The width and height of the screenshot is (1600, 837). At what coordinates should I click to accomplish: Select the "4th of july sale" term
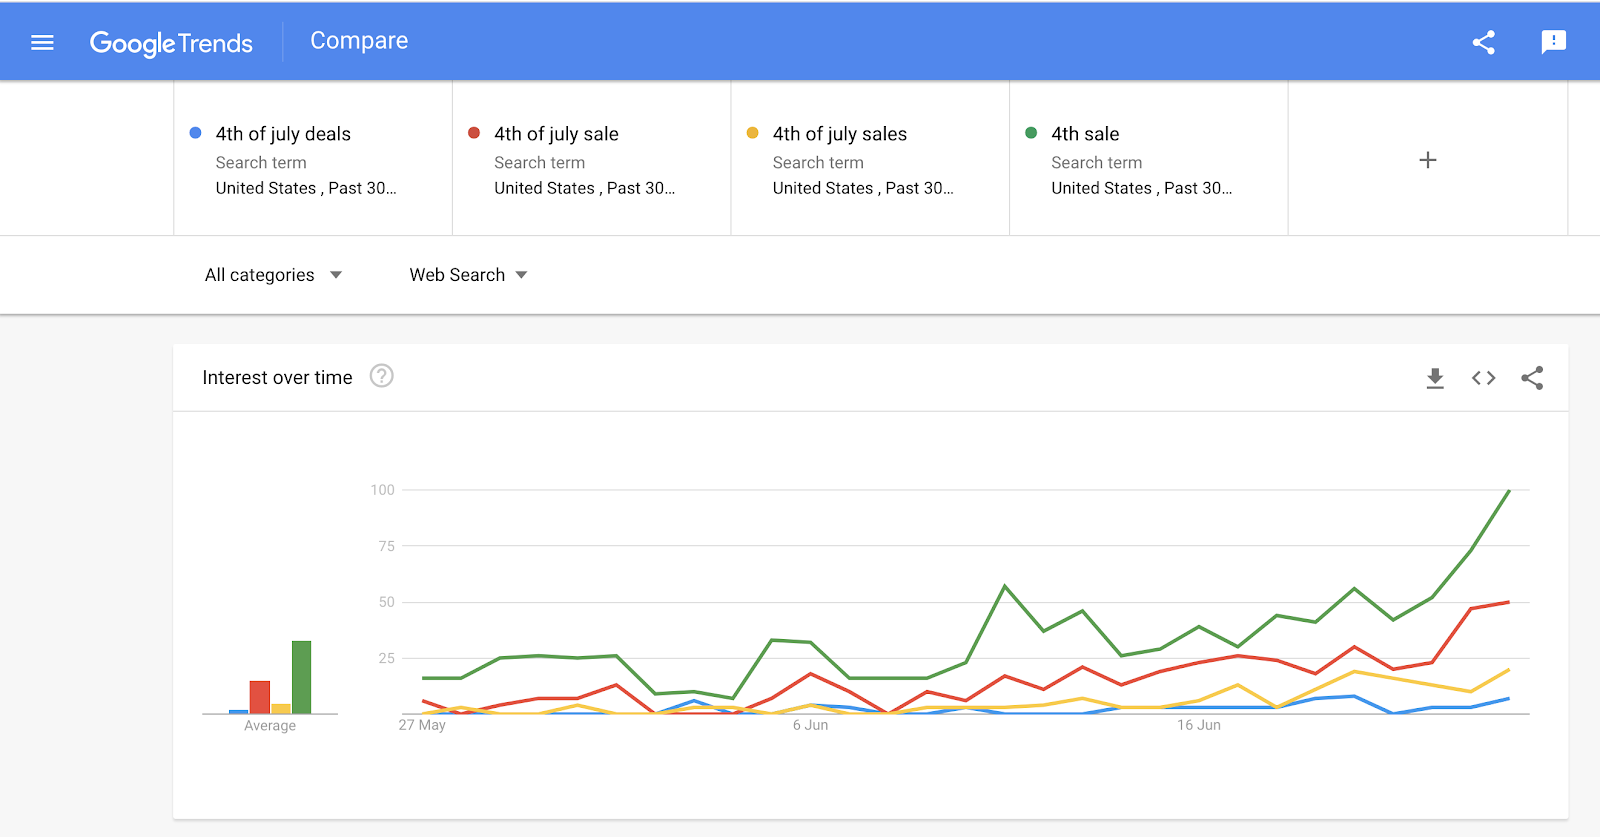(x=556, y=134)
